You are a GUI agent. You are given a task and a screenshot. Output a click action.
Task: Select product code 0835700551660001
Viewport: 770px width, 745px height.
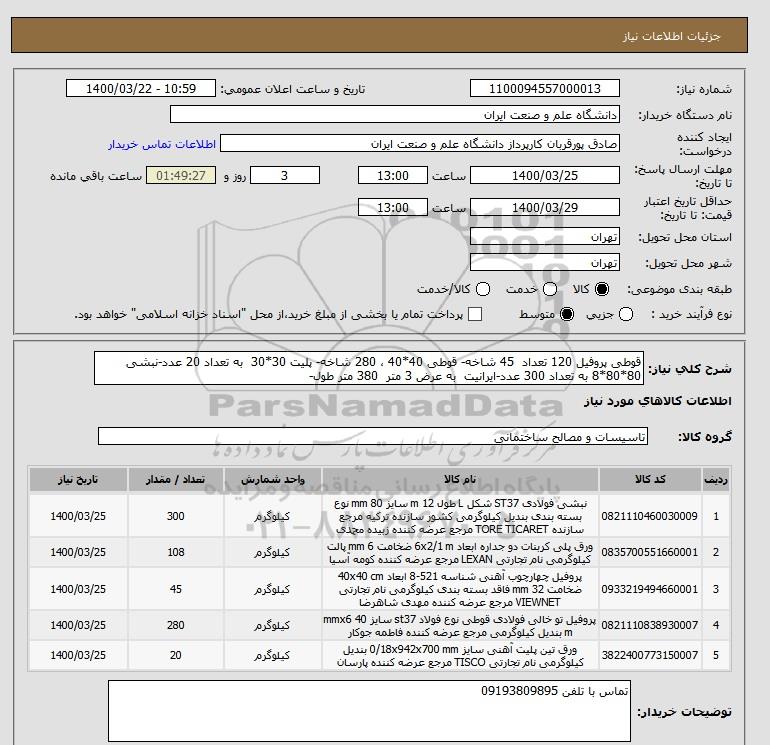(650, 552)
